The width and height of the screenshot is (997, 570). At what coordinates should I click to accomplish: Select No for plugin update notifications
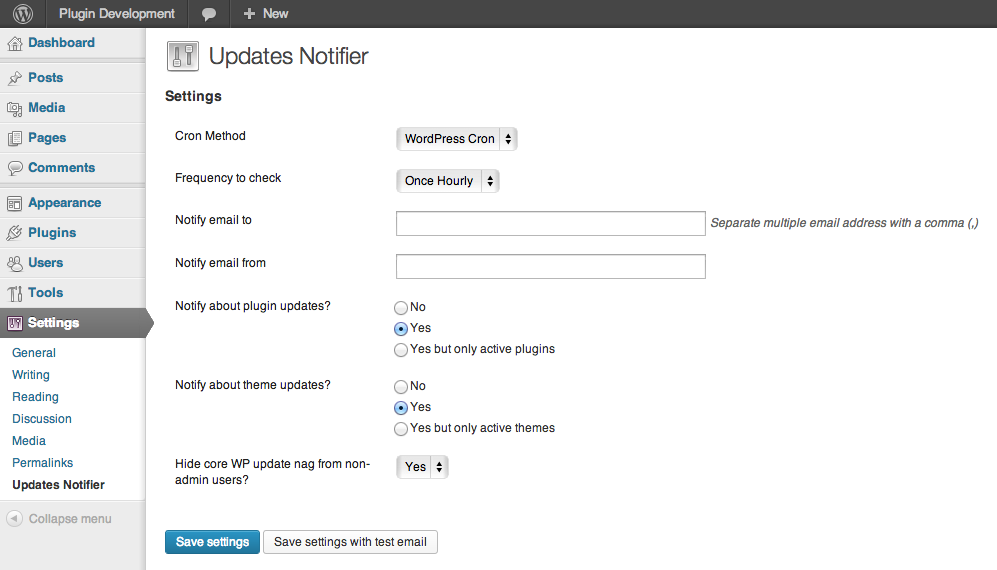[401, 308]
